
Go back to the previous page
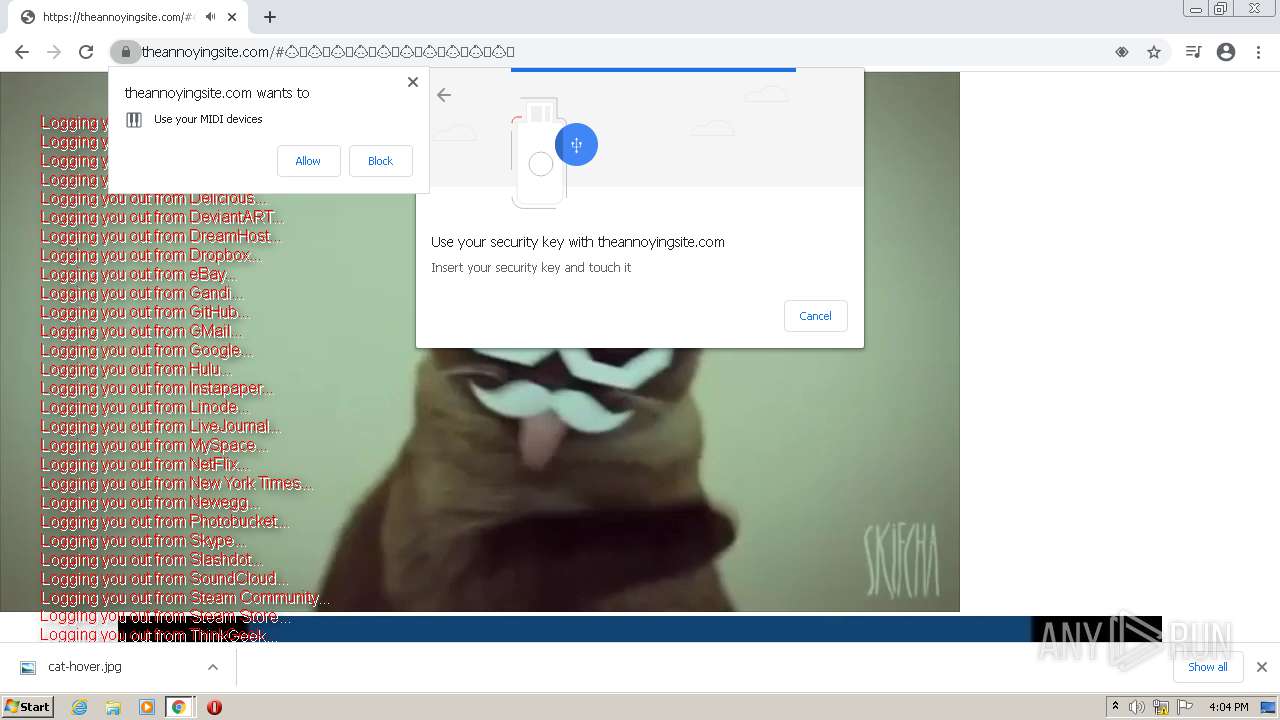22,52
